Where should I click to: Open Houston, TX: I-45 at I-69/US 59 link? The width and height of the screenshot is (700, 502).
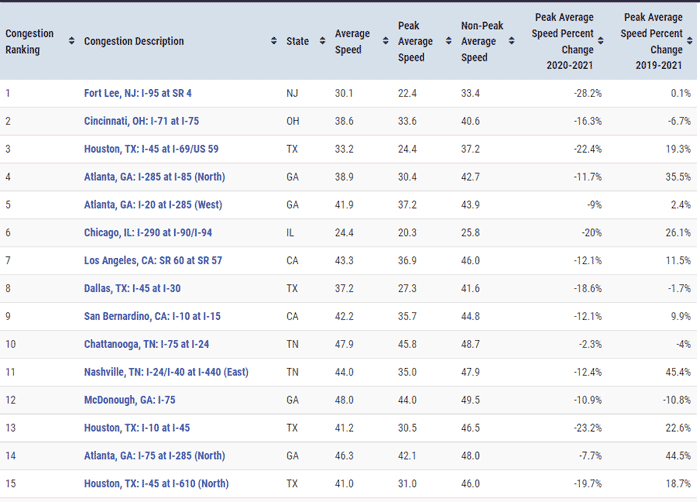click(x=151, y=149)
